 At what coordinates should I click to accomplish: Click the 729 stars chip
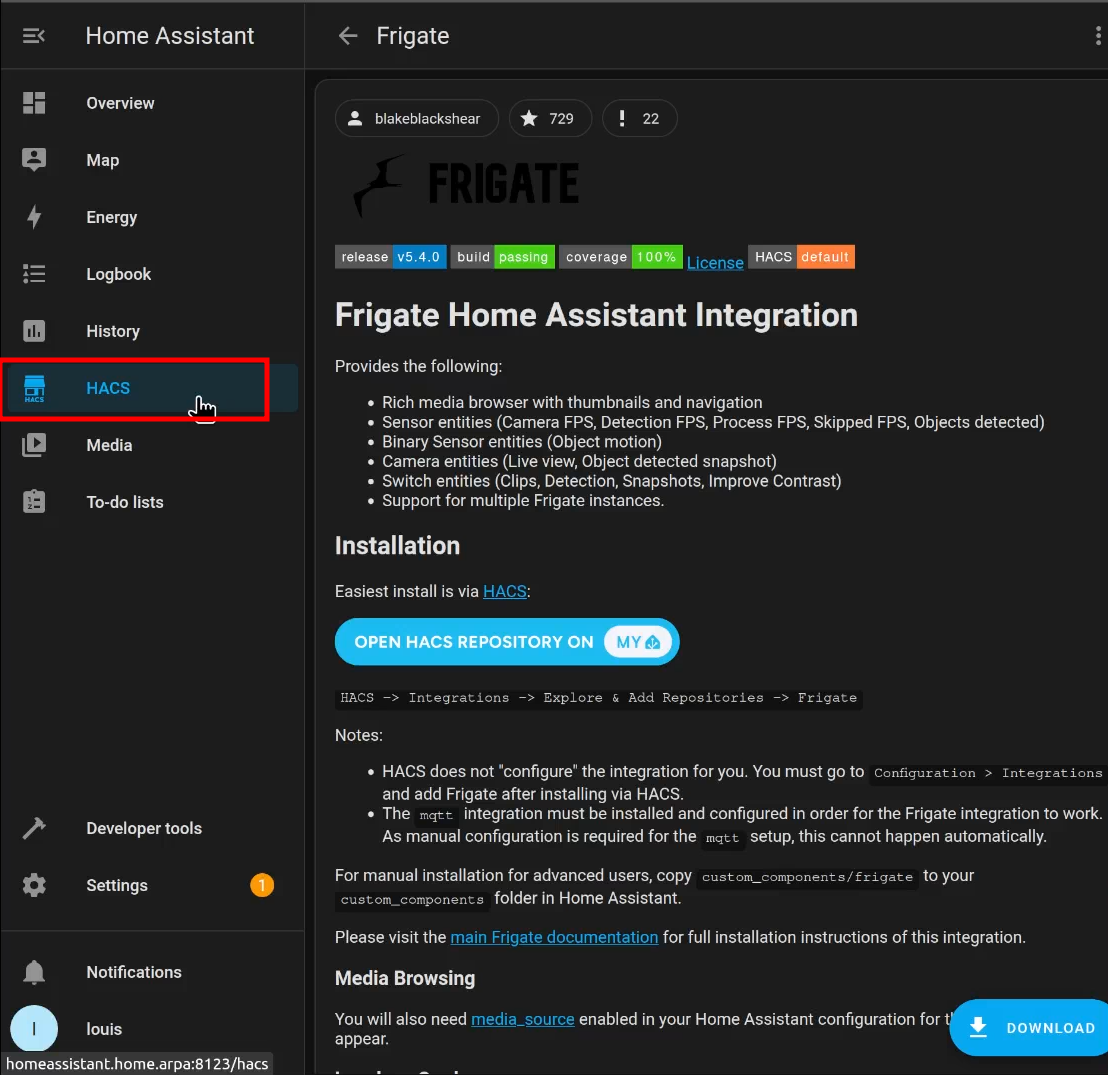[550, 118]
